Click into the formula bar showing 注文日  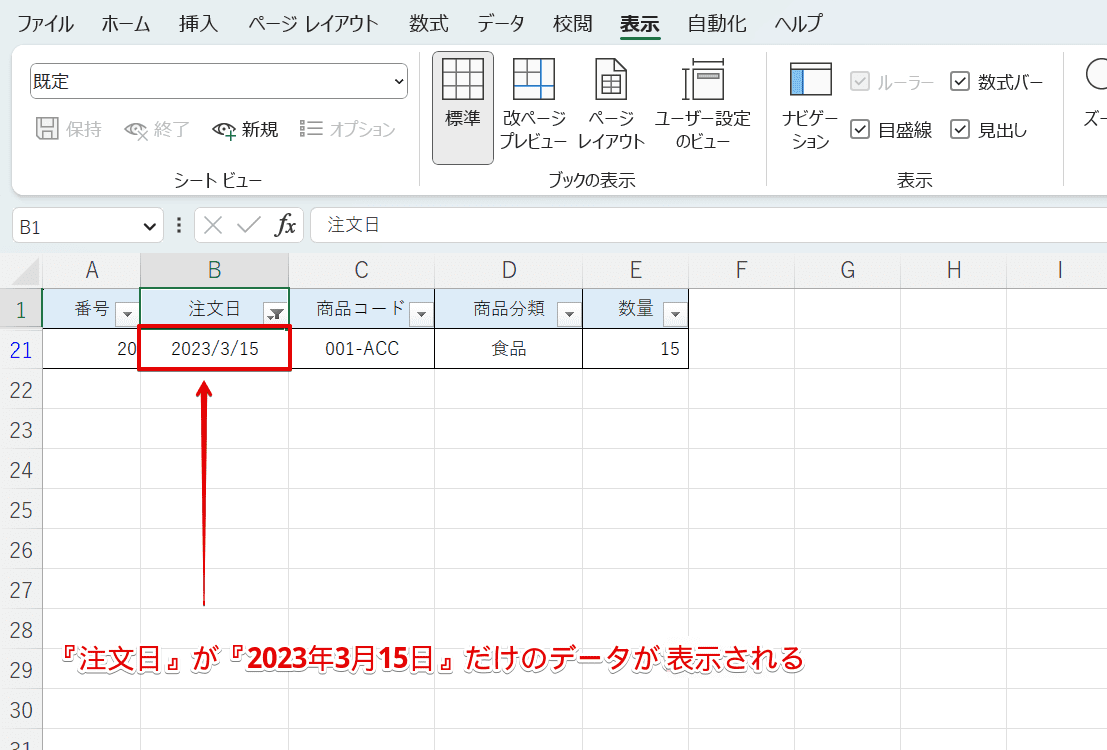(x=708, y=225)
